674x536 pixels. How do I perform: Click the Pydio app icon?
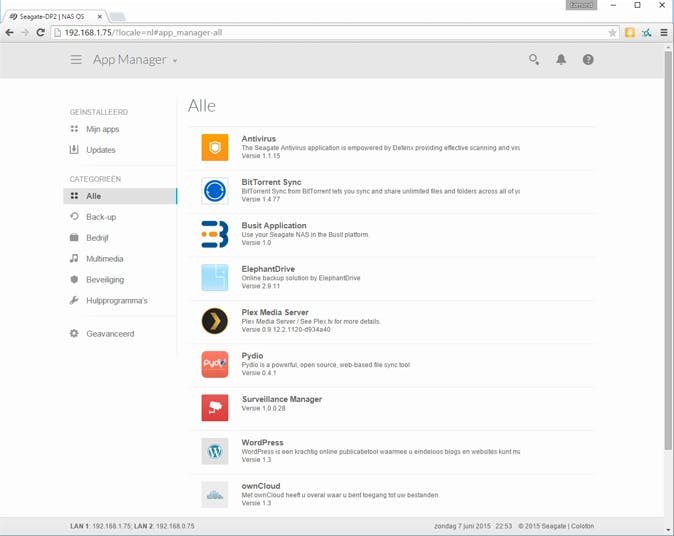(x=214, y=364)
